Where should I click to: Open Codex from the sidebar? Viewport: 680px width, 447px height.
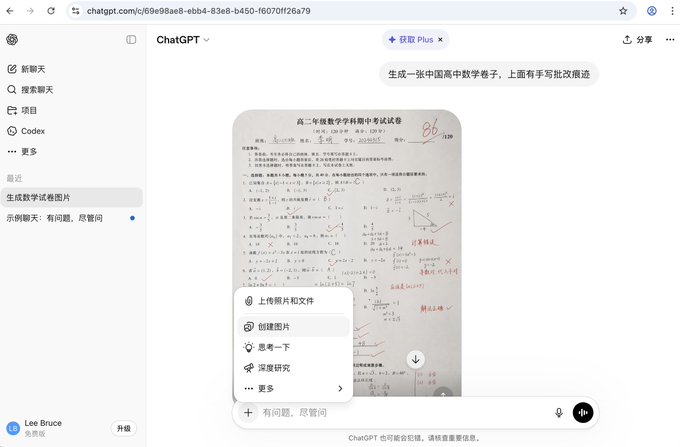(x=26, y=131)
